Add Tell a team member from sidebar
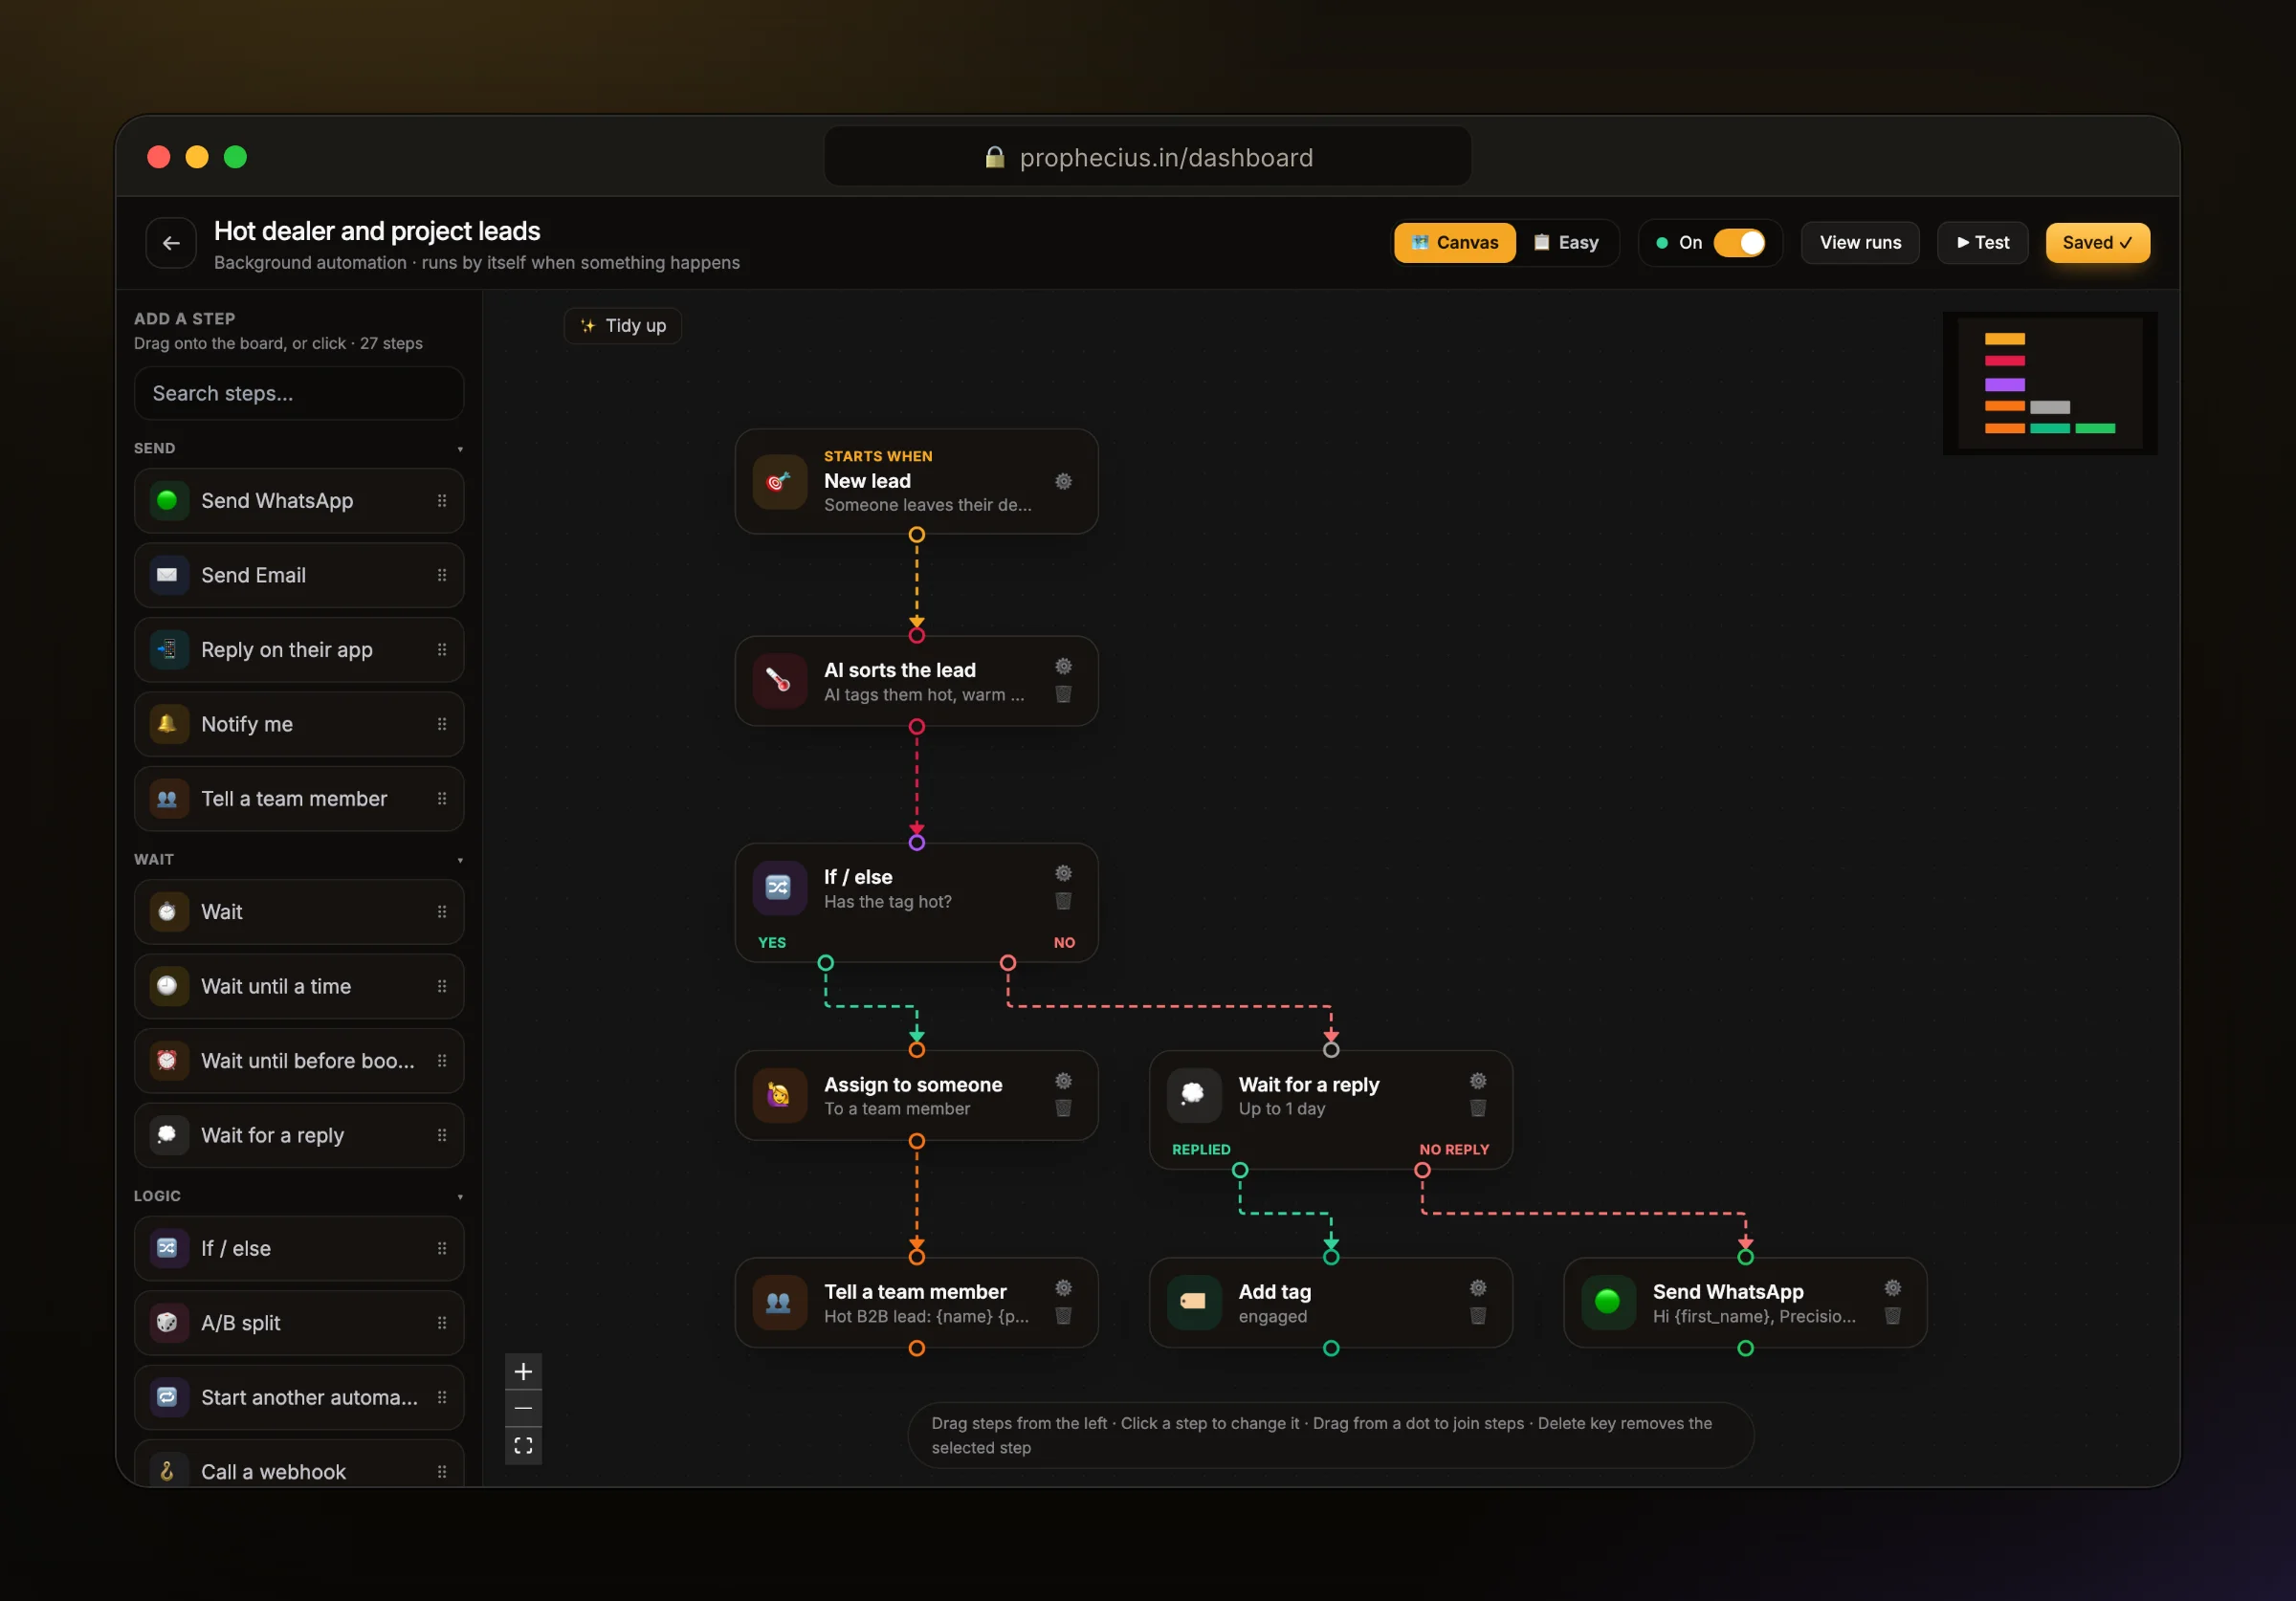This screenshot has height=1601, width=2296. (299, 799)
